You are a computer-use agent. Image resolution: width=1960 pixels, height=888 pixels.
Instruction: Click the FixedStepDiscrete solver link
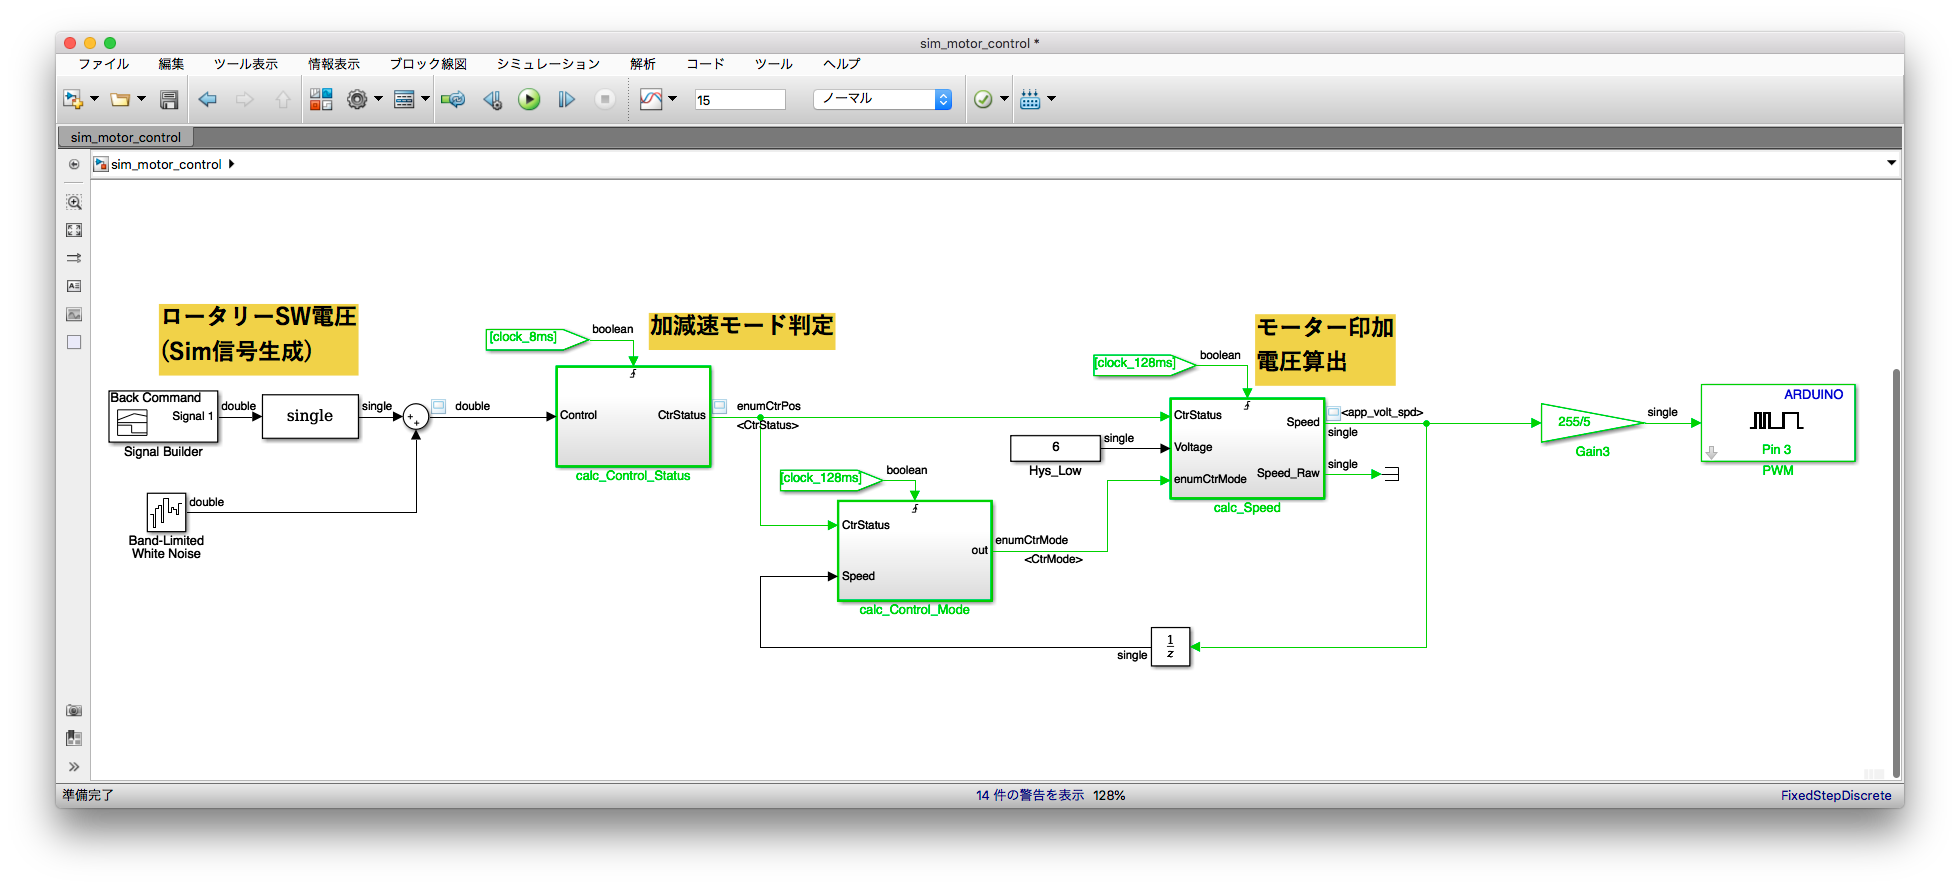[x=1836, y=795]
